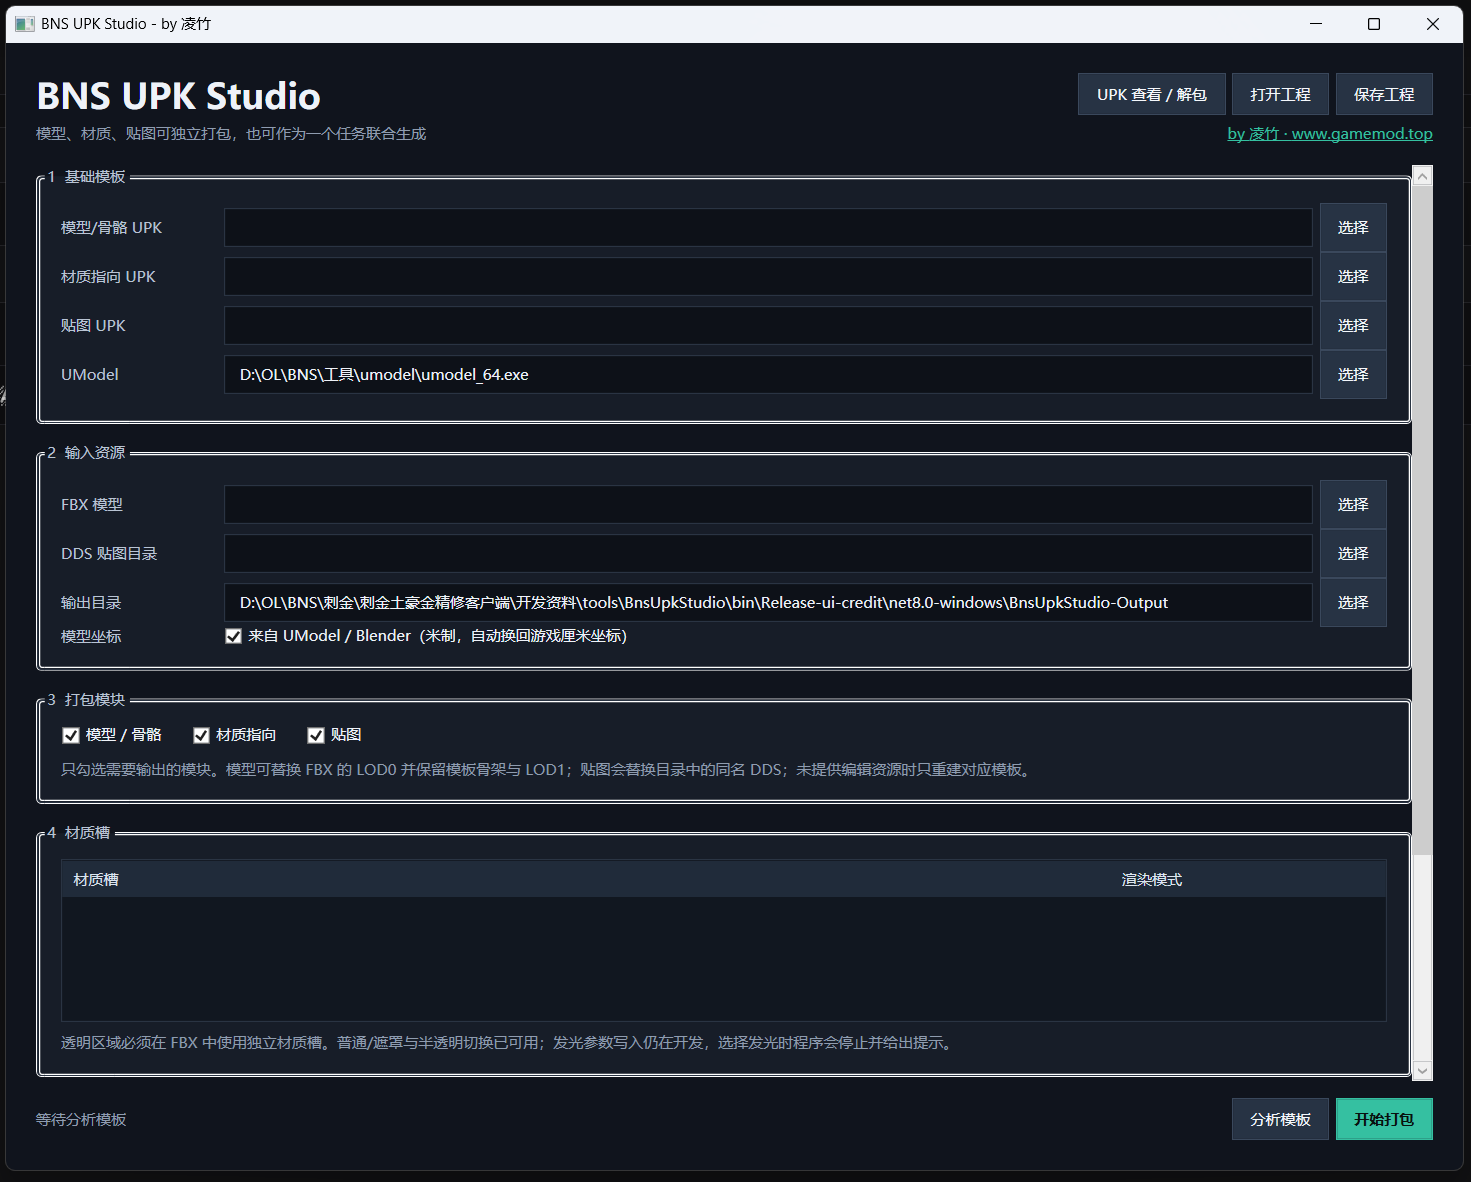
Task: Click the FBX 模型 path field
Action: (x=768, y=504)
